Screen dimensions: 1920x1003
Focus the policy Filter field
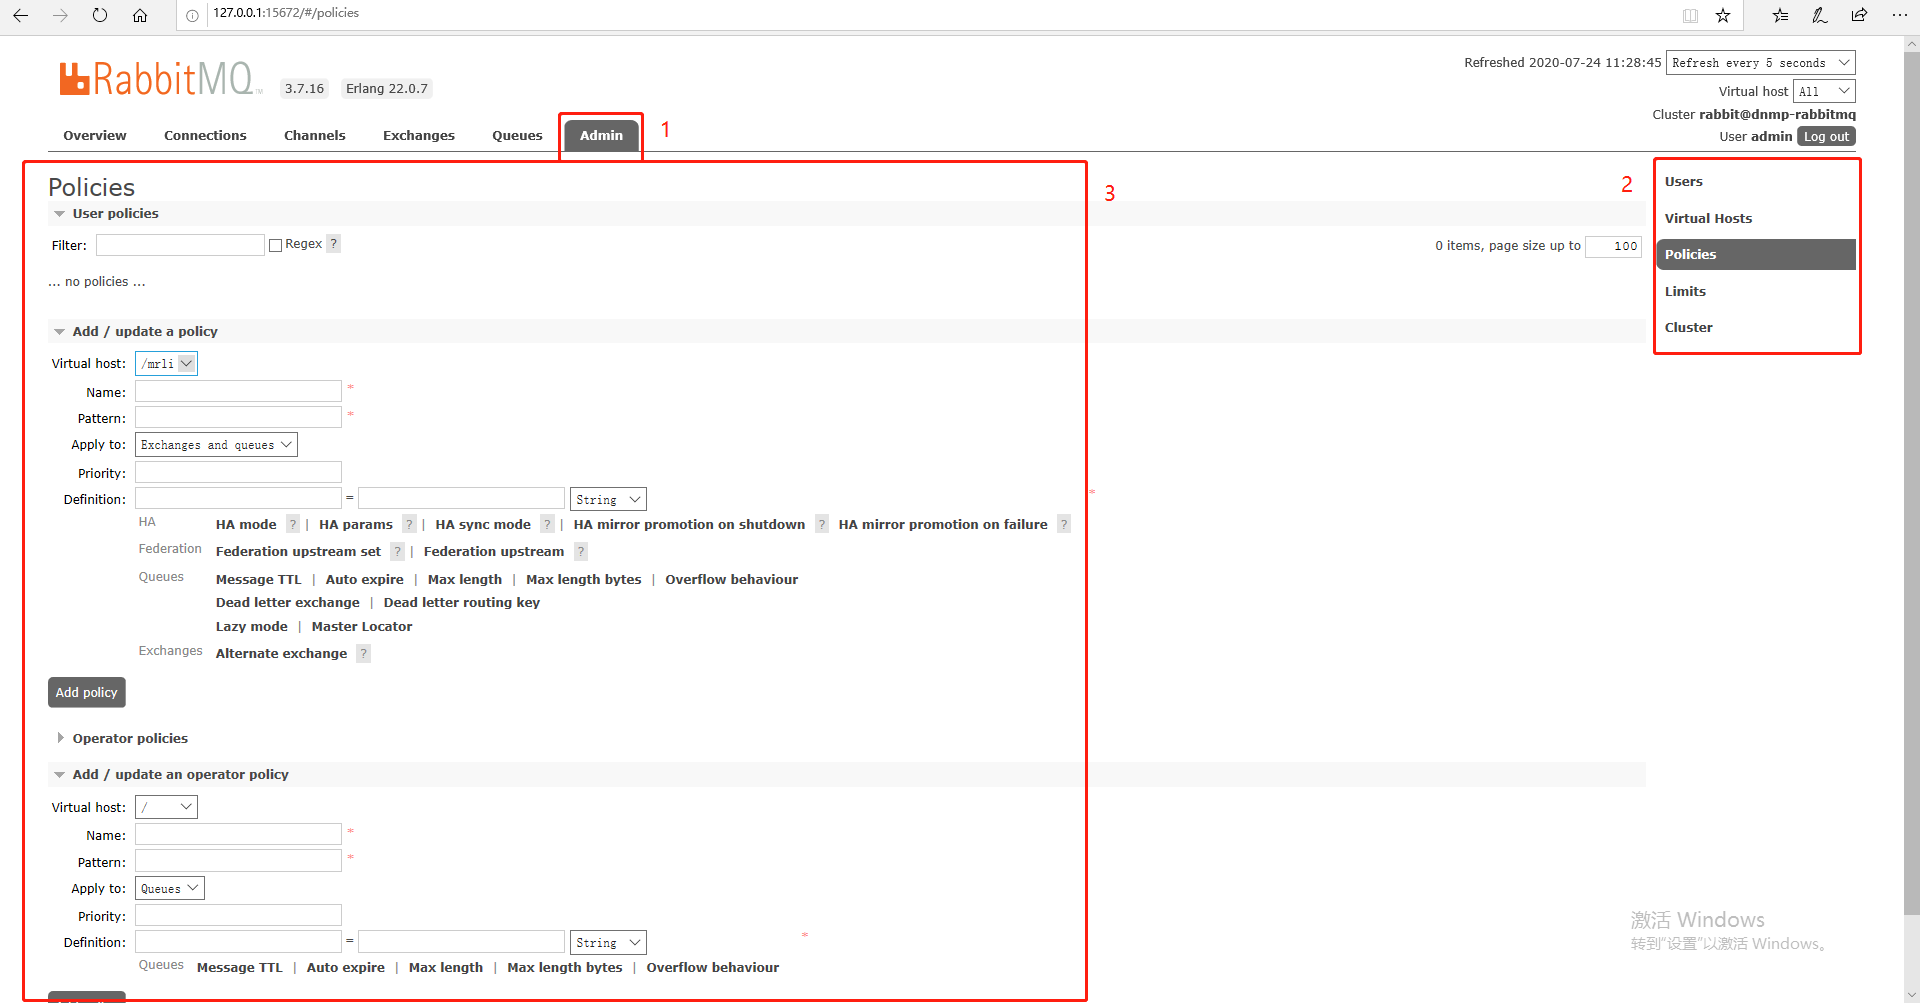tap(180, 245)
